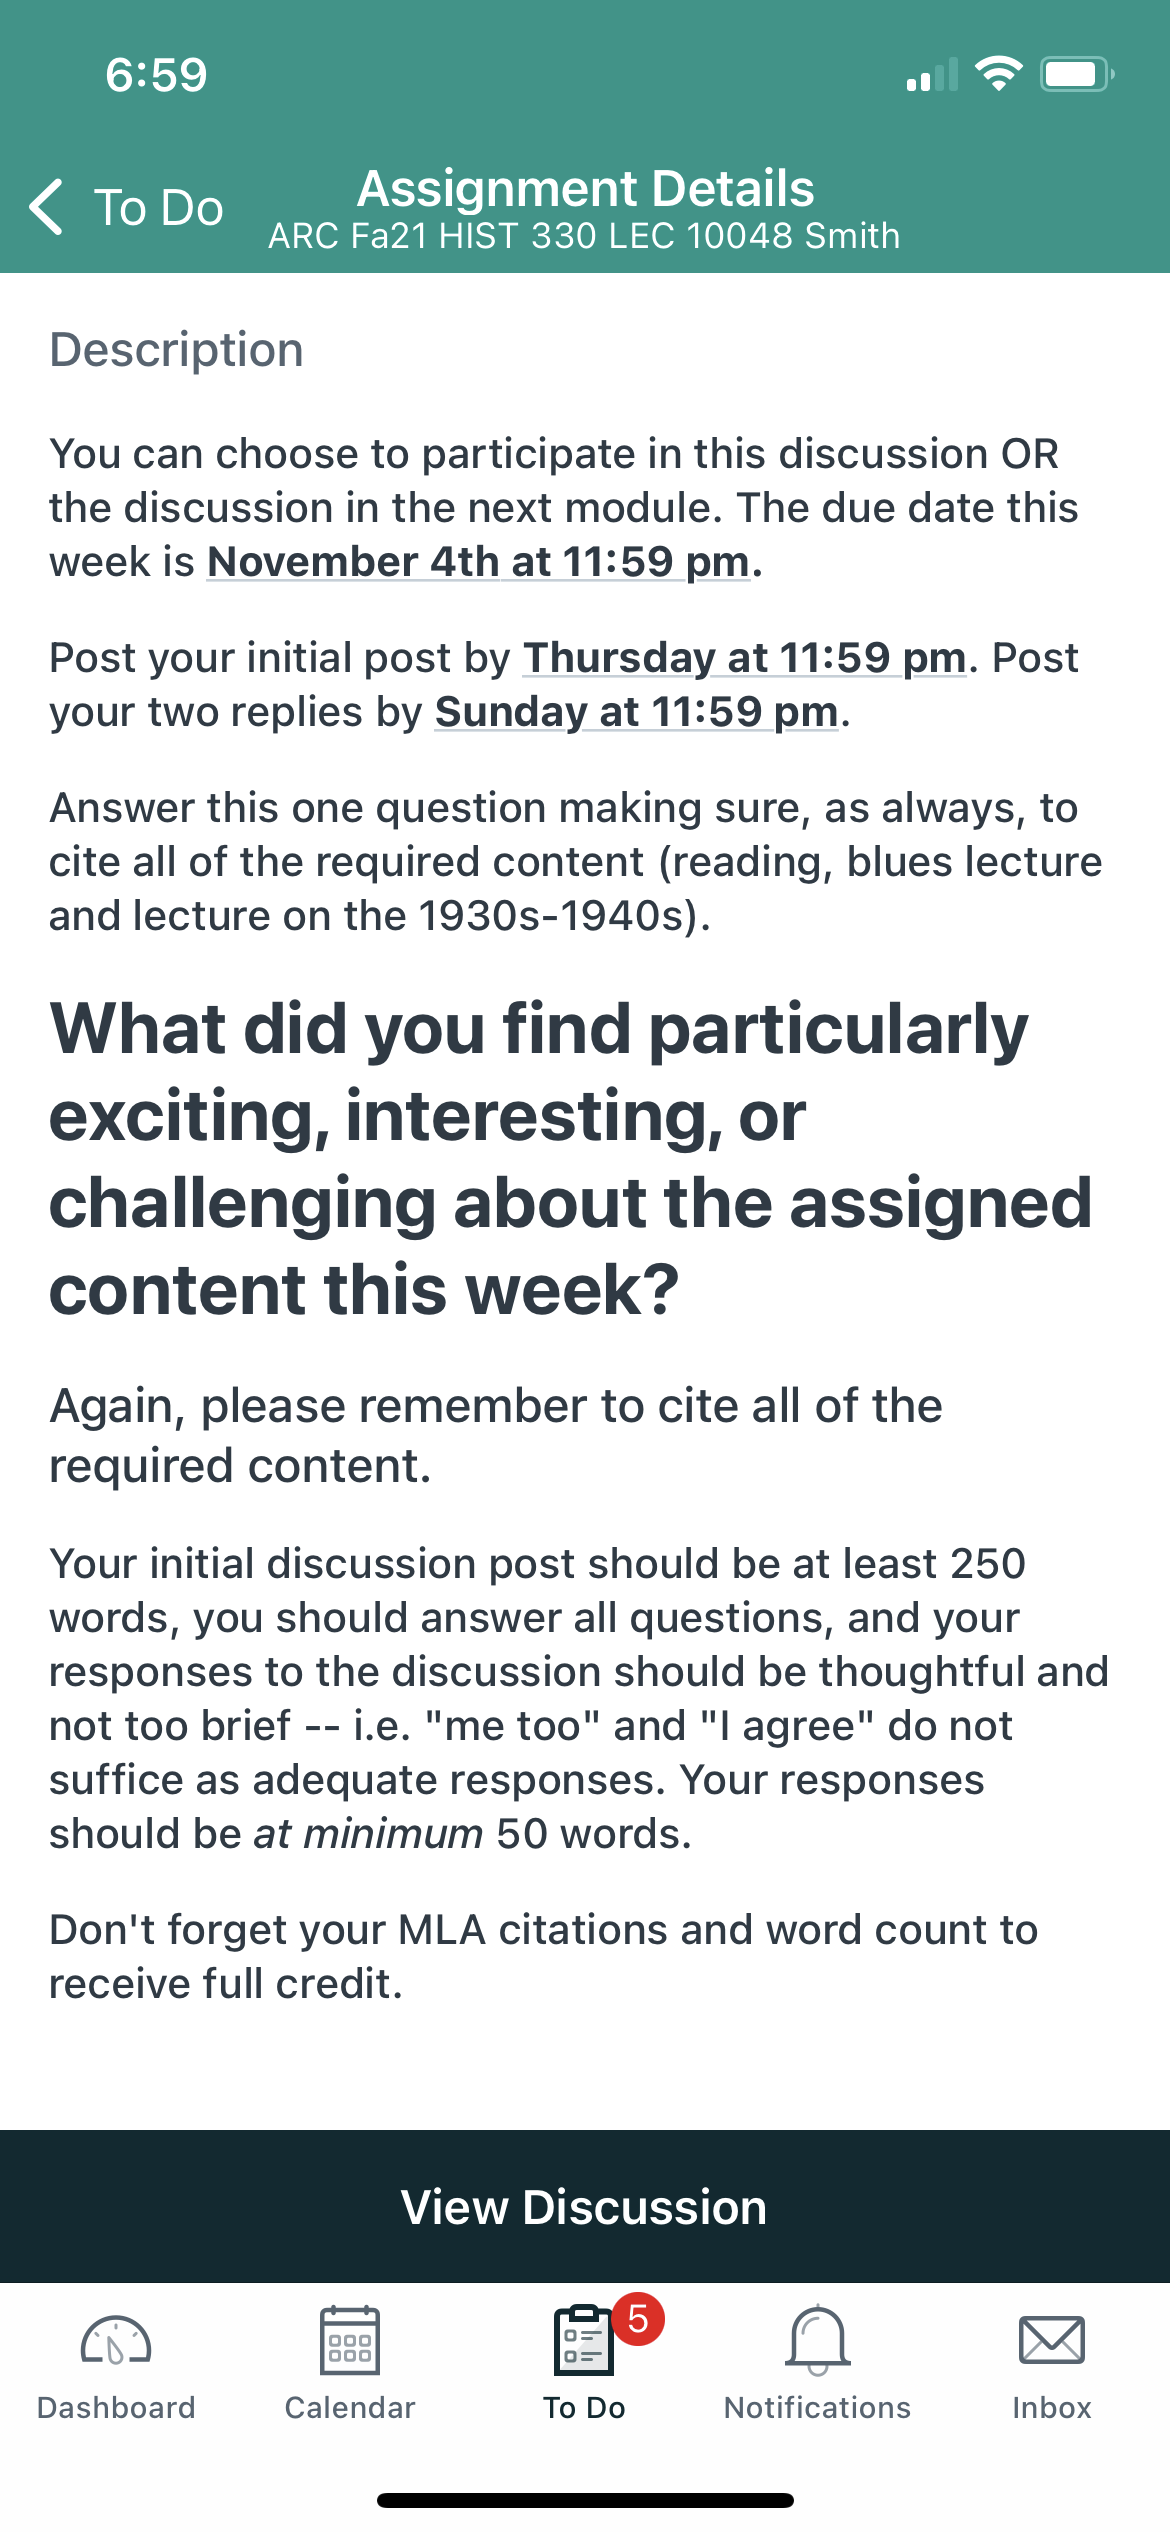Switch to the Notifications tab label
This screenshot has width=1170, height=2532.
click(818, 2408)
